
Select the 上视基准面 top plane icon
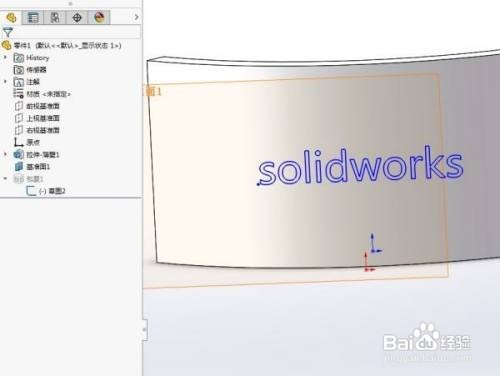pyautogui.click(x=19, y=118)
